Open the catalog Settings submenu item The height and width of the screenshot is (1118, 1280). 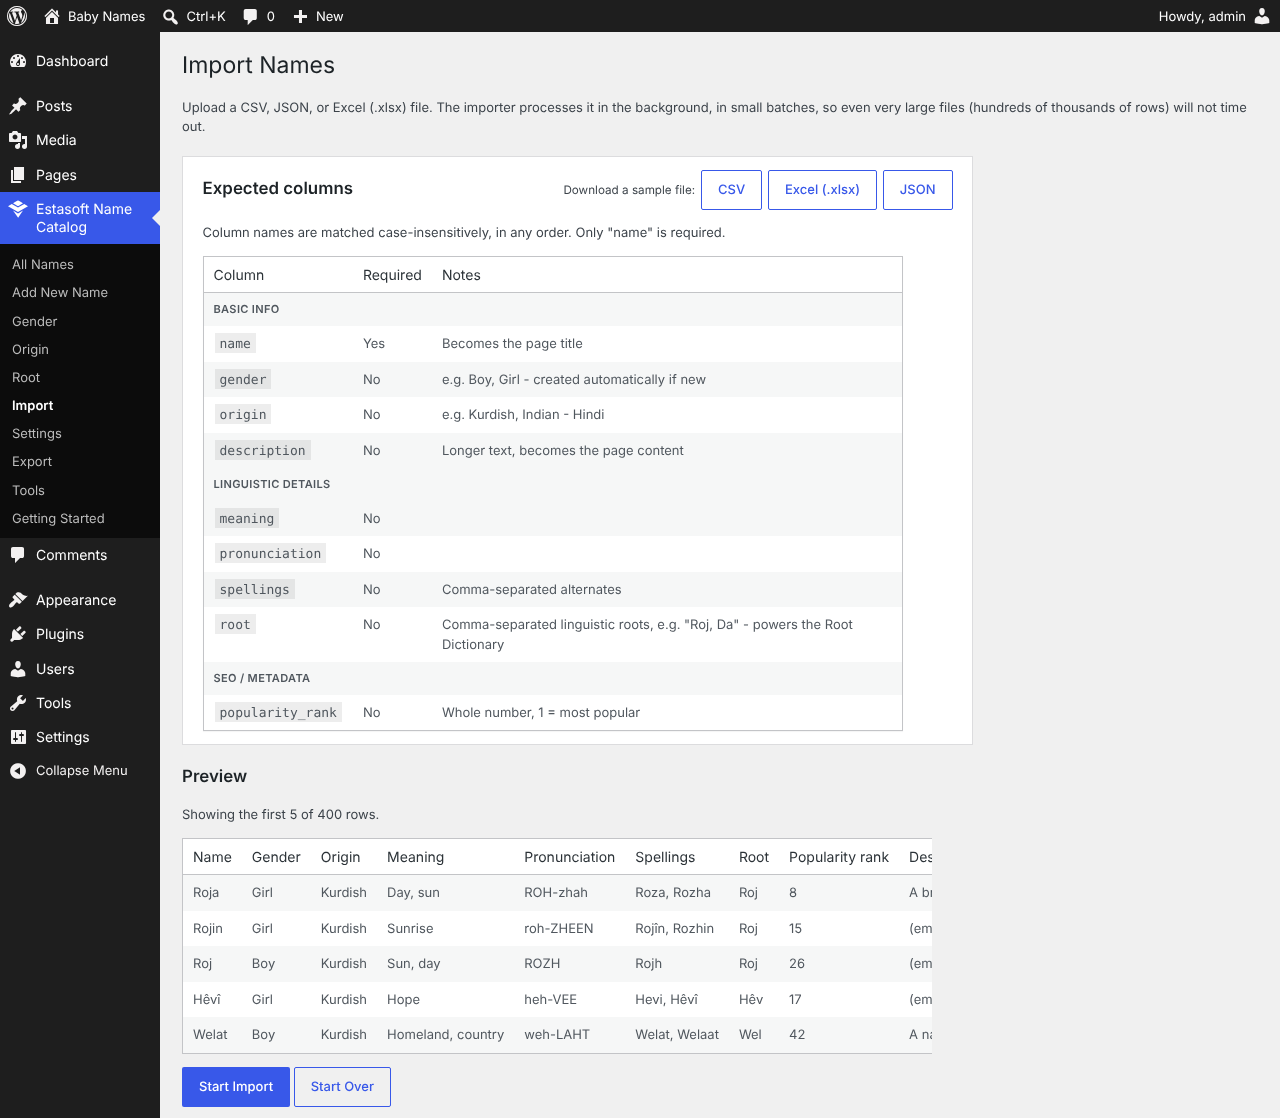[37, 433]
